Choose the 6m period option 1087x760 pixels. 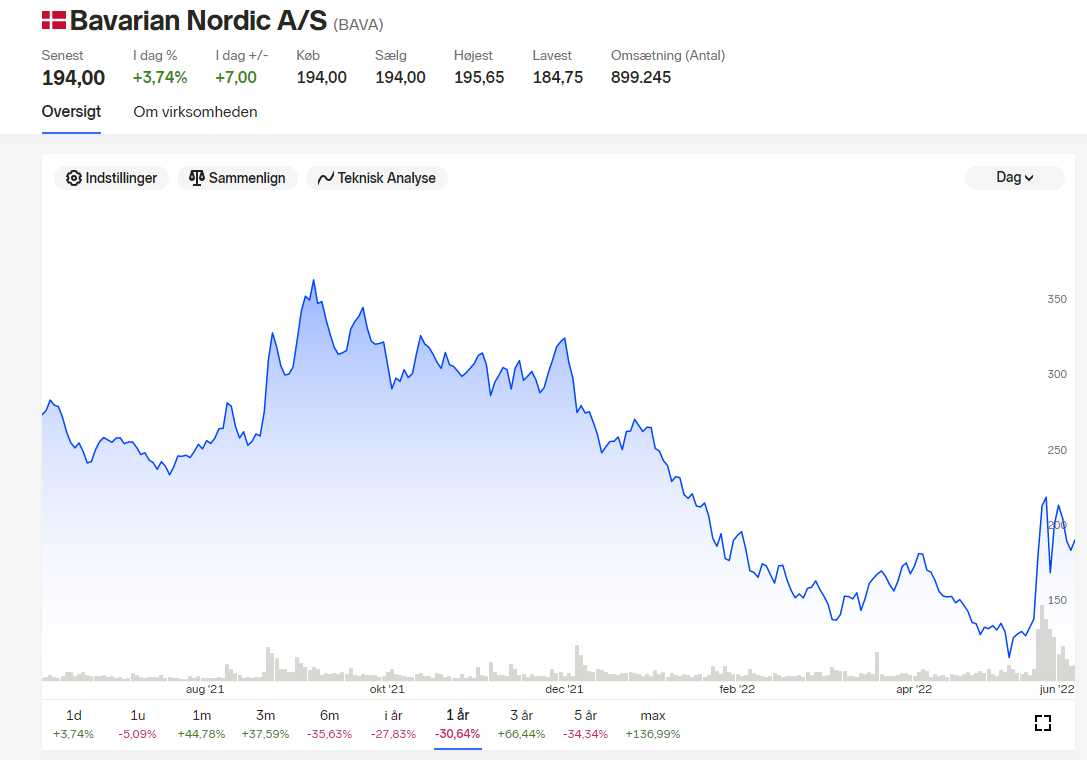tap(329, 724)
